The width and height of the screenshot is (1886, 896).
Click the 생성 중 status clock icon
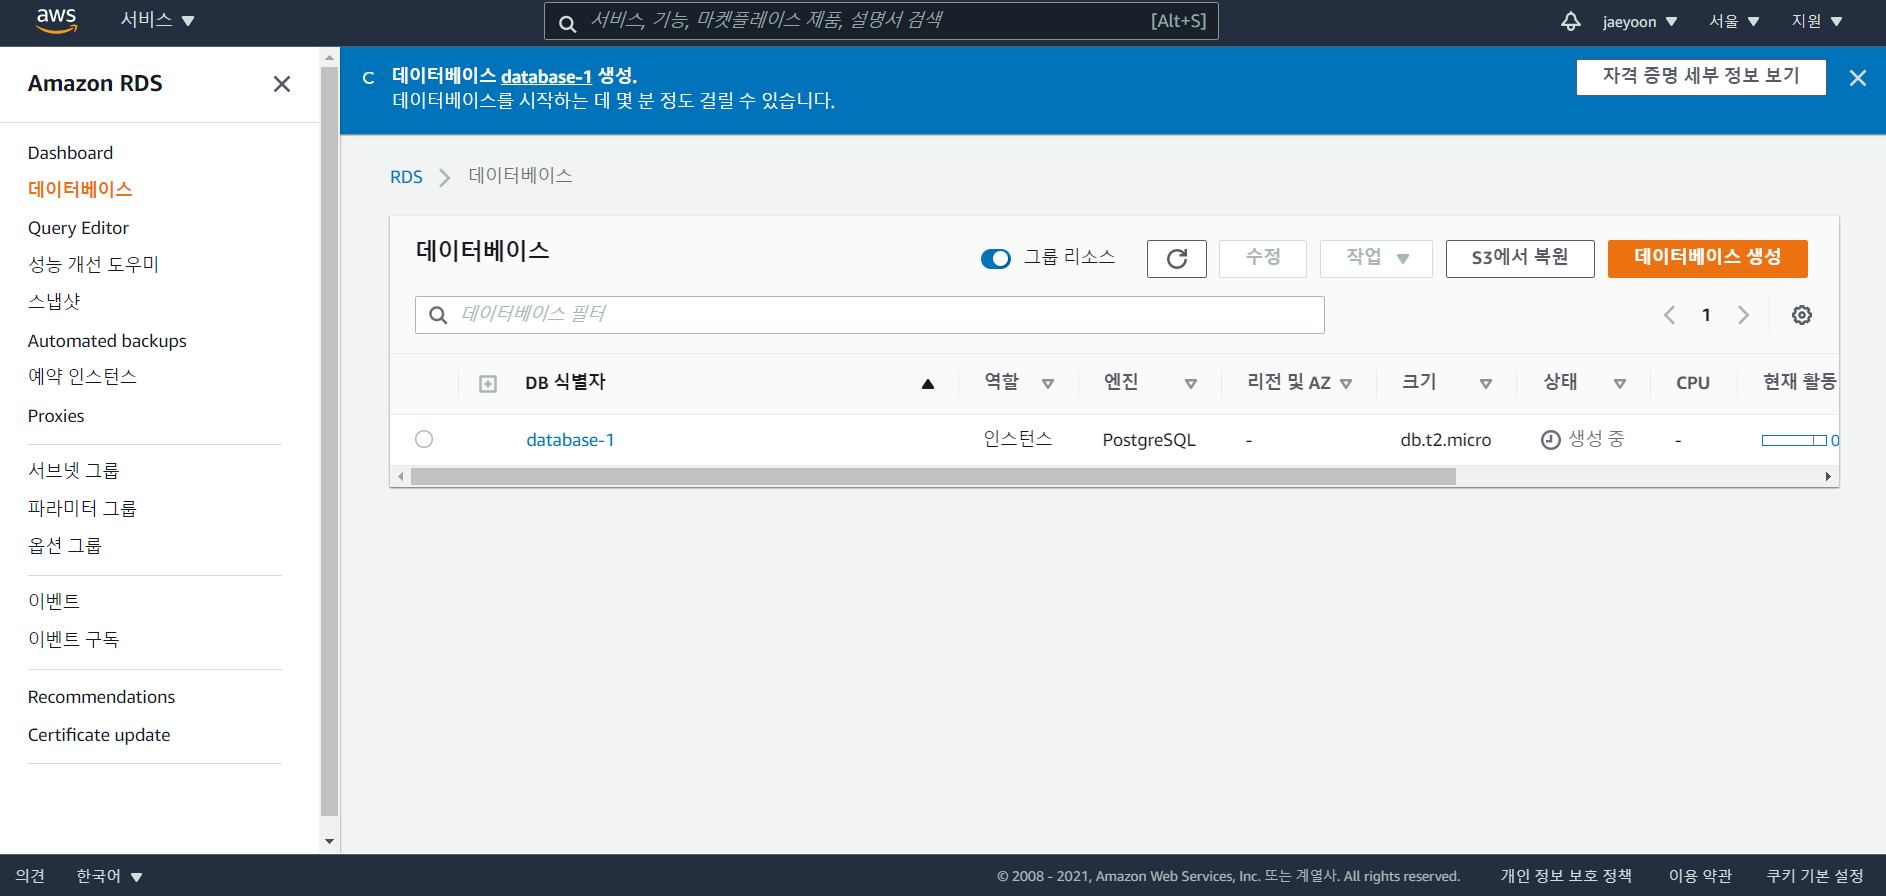point(1551,440)
